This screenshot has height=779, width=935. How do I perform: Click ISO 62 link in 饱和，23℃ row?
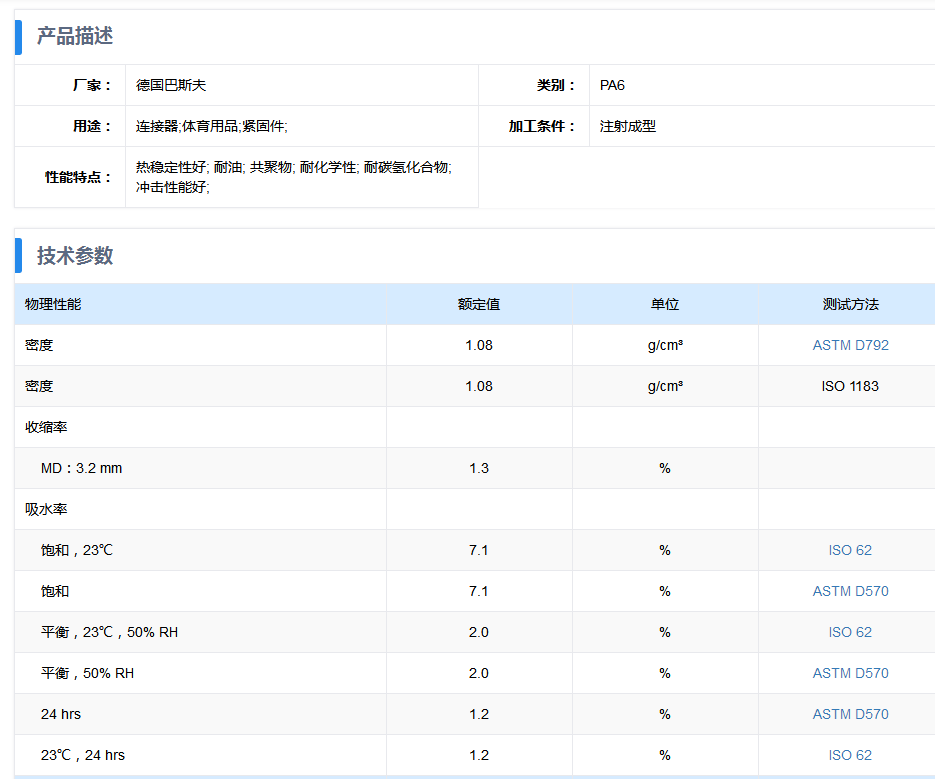850,550
